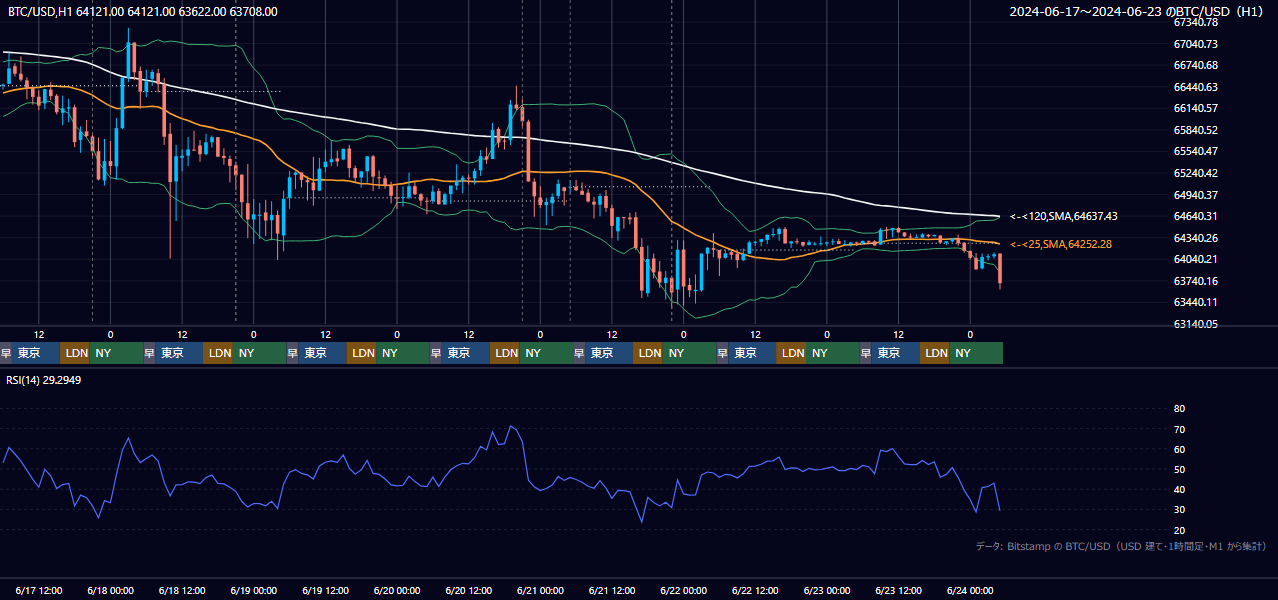The height and width of the screenshot is (600, 1278).
Task: Click price axis label 64940.37
Action: tap(1195, 195)
